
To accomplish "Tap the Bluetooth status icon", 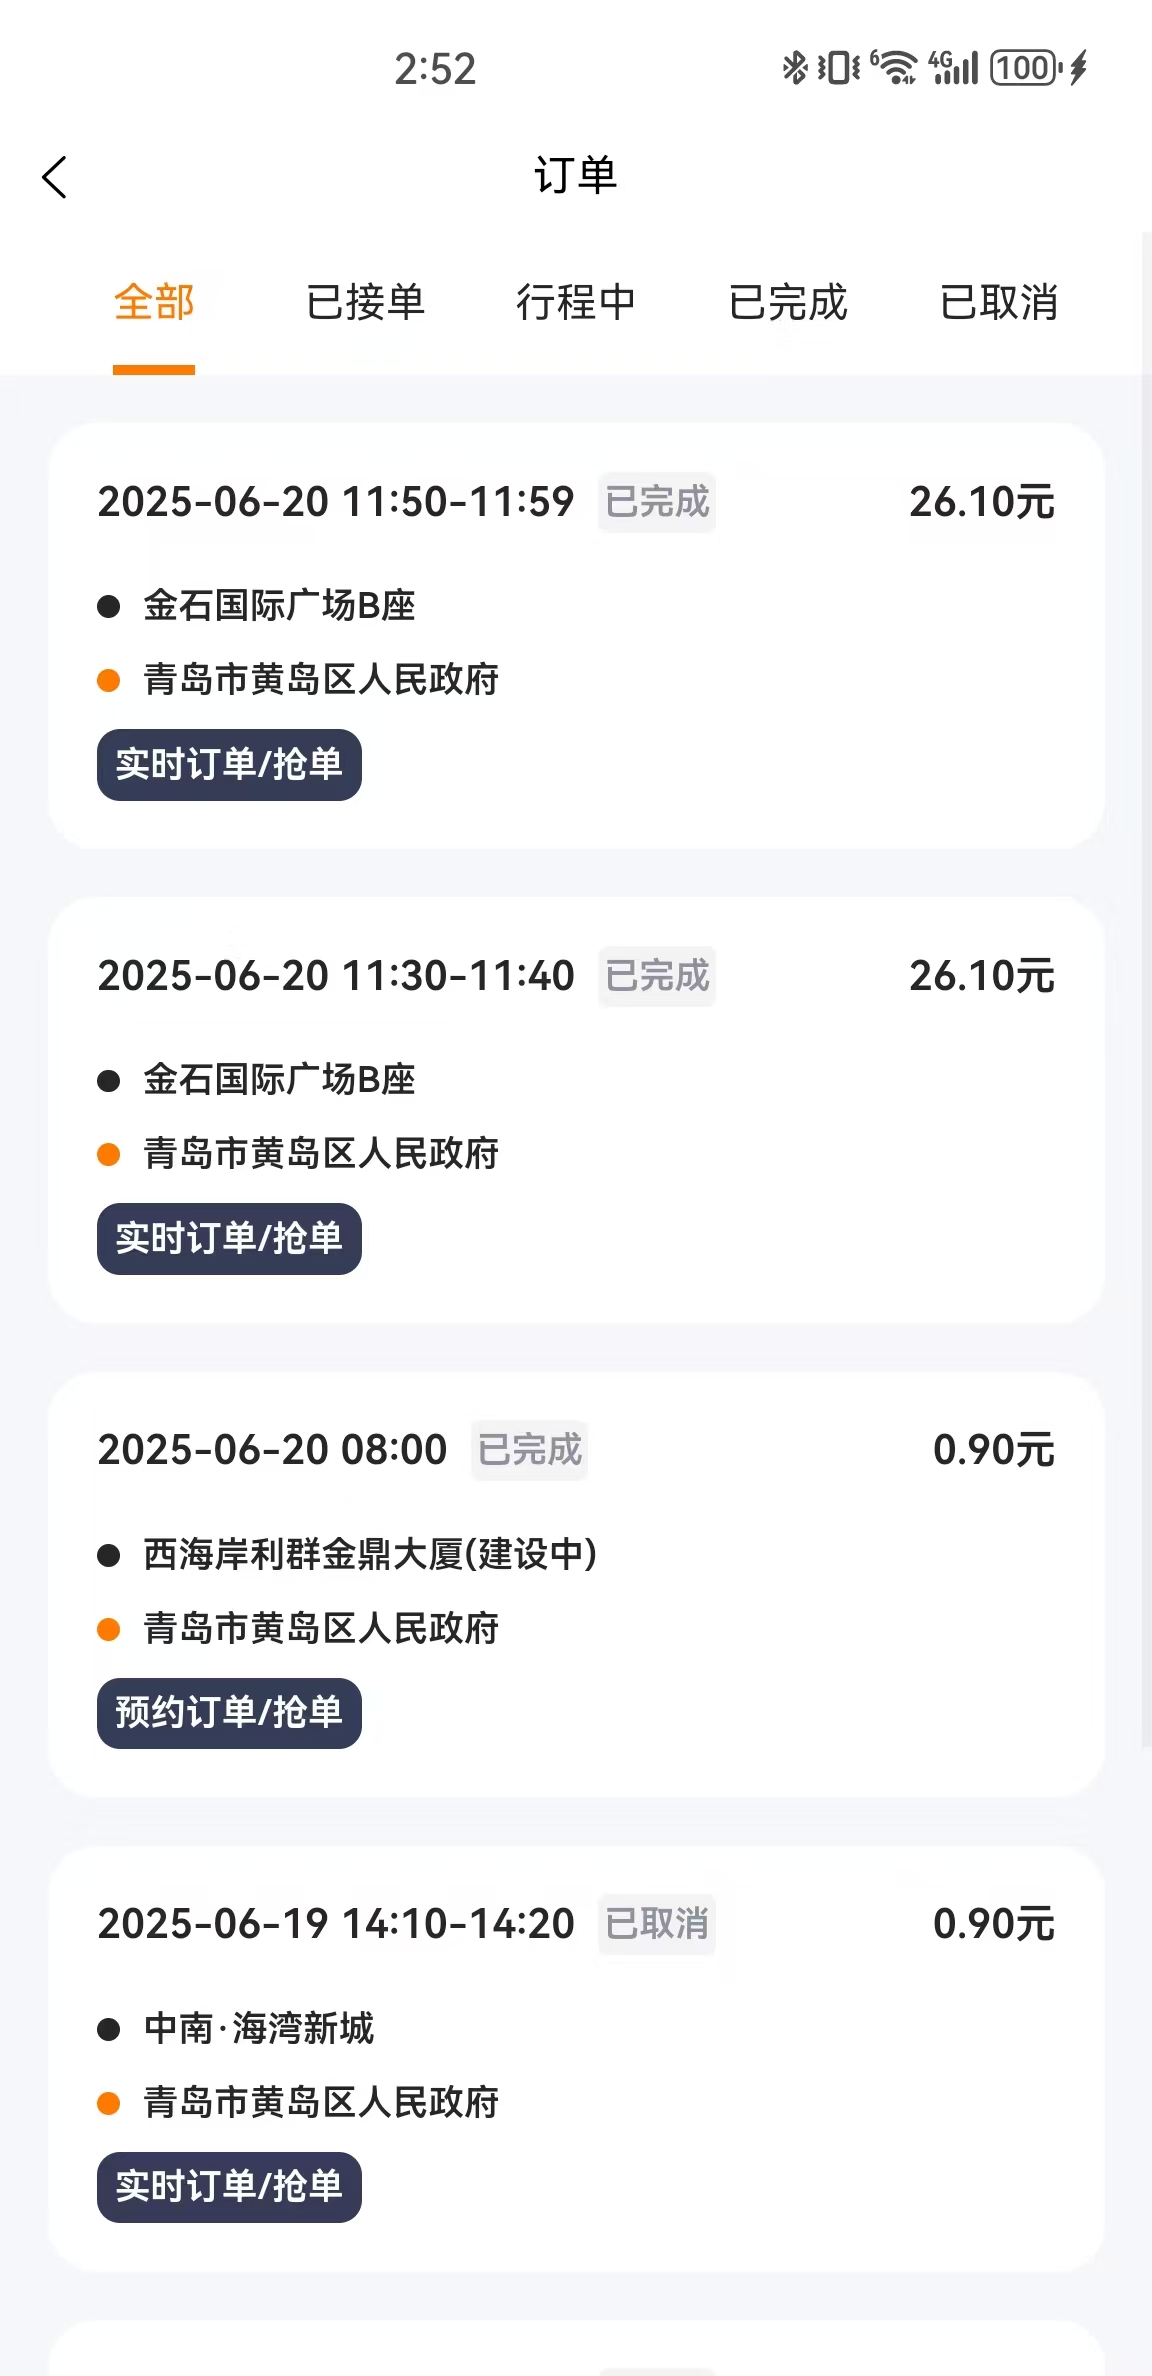I will click(x=794, y=68).
